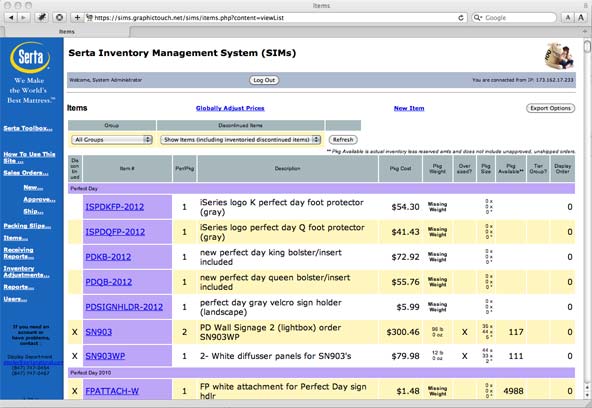Click the Item # column header
The height and width of the screenshot is (408, 592).
(127, 169)
